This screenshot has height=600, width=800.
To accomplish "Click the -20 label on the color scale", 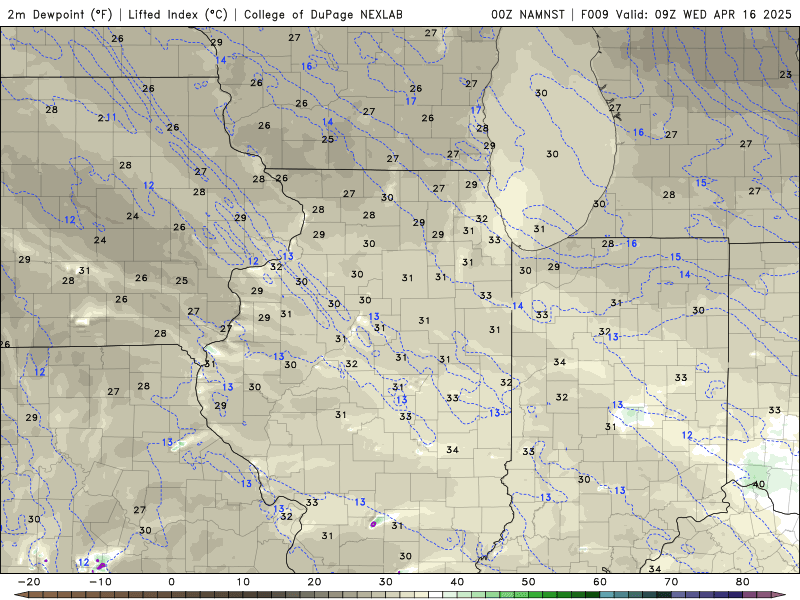I will [x=29, y=582].
